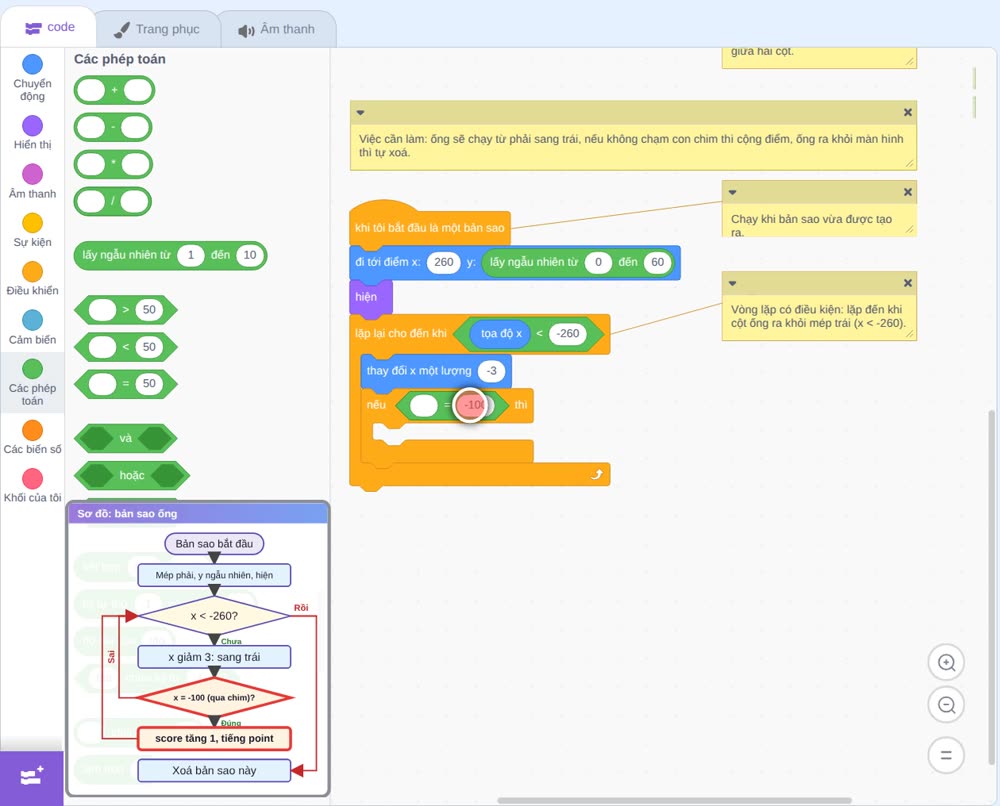Select the Các biến số category circle
1000x806 pixels.
(x=32, y=430)
